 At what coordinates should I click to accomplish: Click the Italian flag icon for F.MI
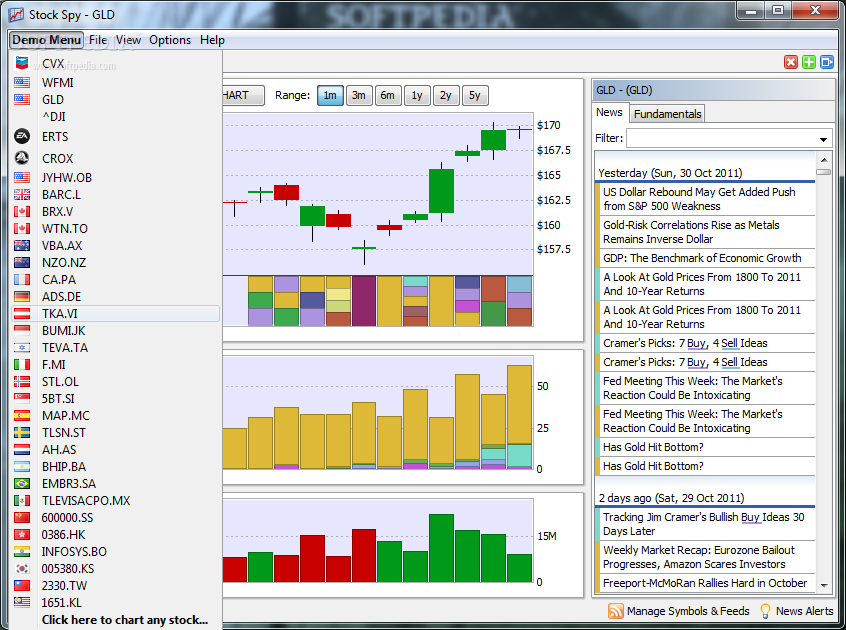point(22,365)
